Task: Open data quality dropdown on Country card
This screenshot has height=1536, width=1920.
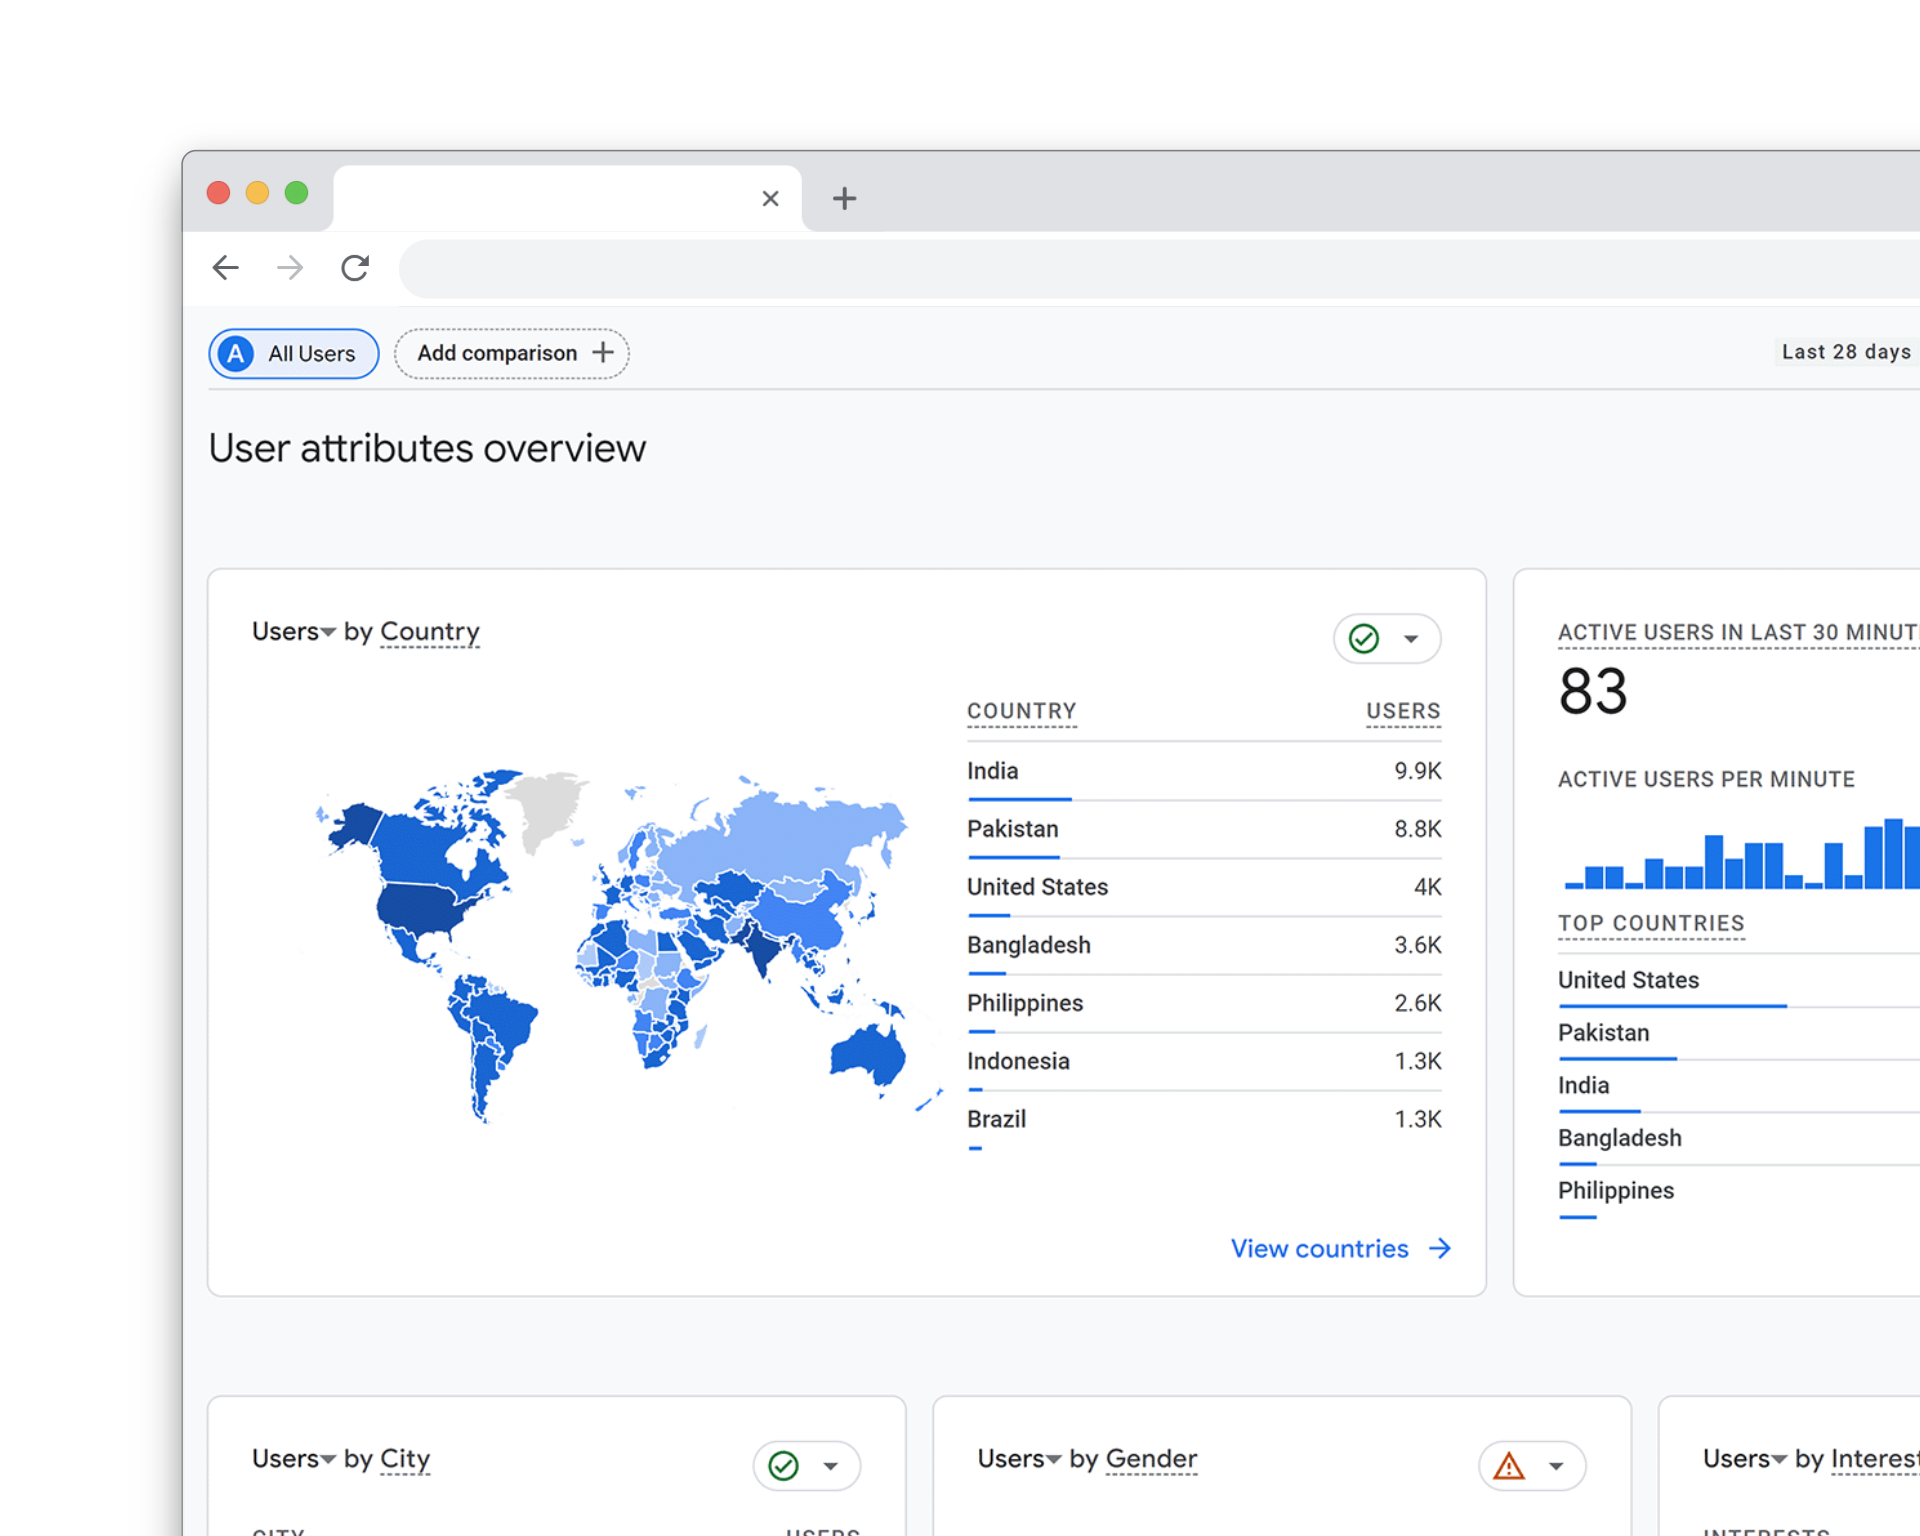Action: click(x=1411, y=639)
